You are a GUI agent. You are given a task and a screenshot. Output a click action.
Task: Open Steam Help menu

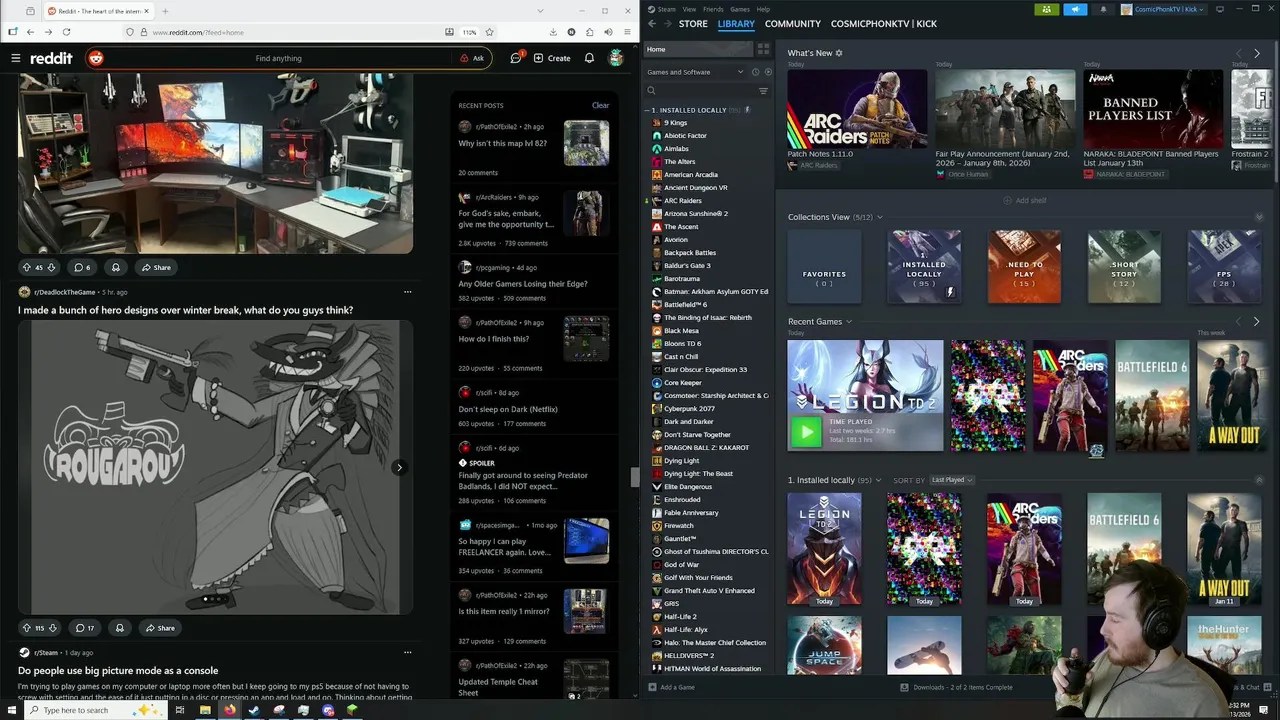pyautogui.click(x=764, y=9)
